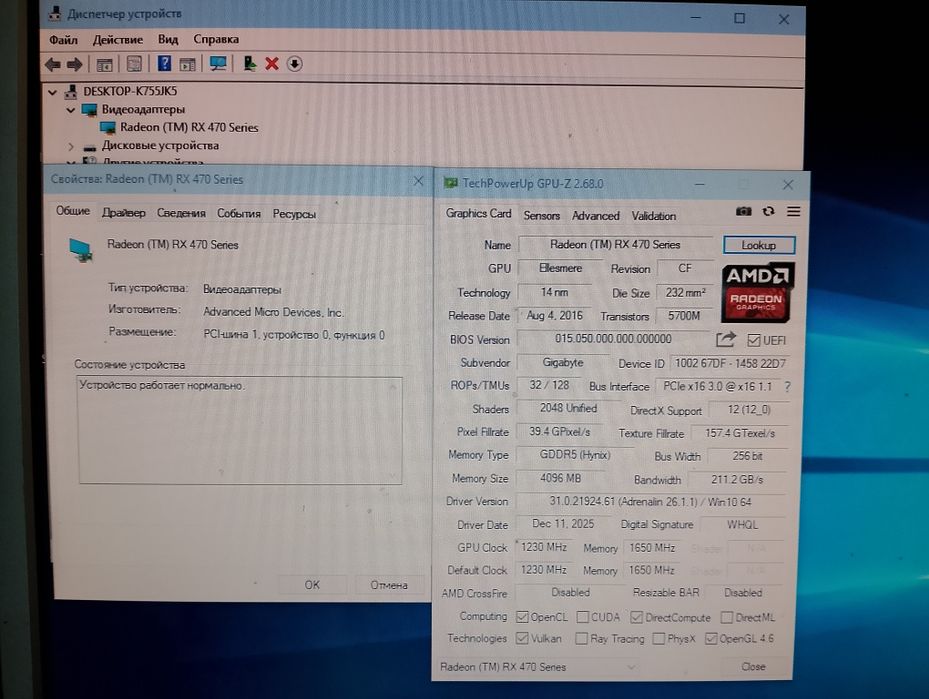The height and width of the screenshot is (699, 929).
Task: Click the Device Manager title bar icon
Action: pos(55,14)
